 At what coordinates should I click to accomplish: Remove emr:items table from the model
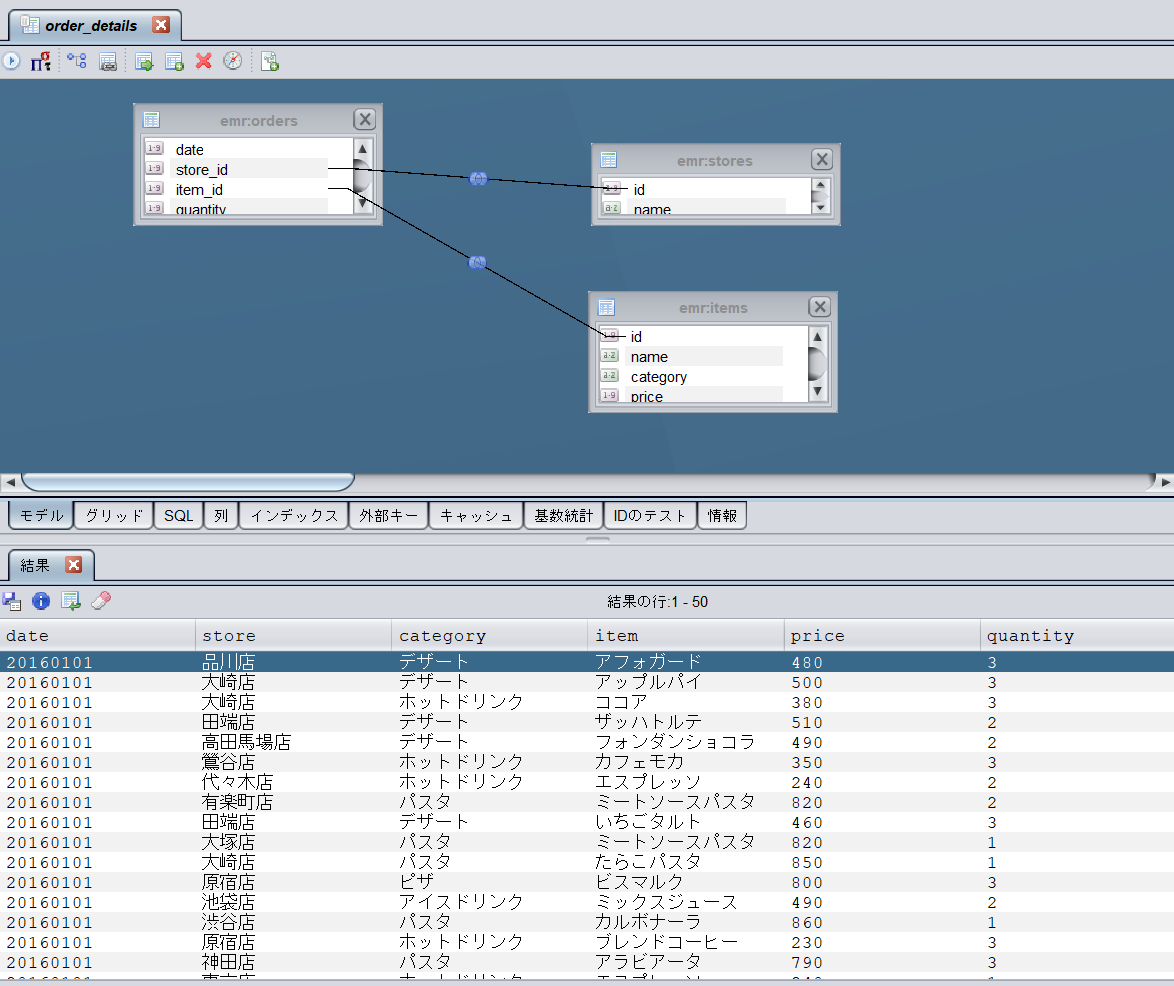click(x=820, y=307)
